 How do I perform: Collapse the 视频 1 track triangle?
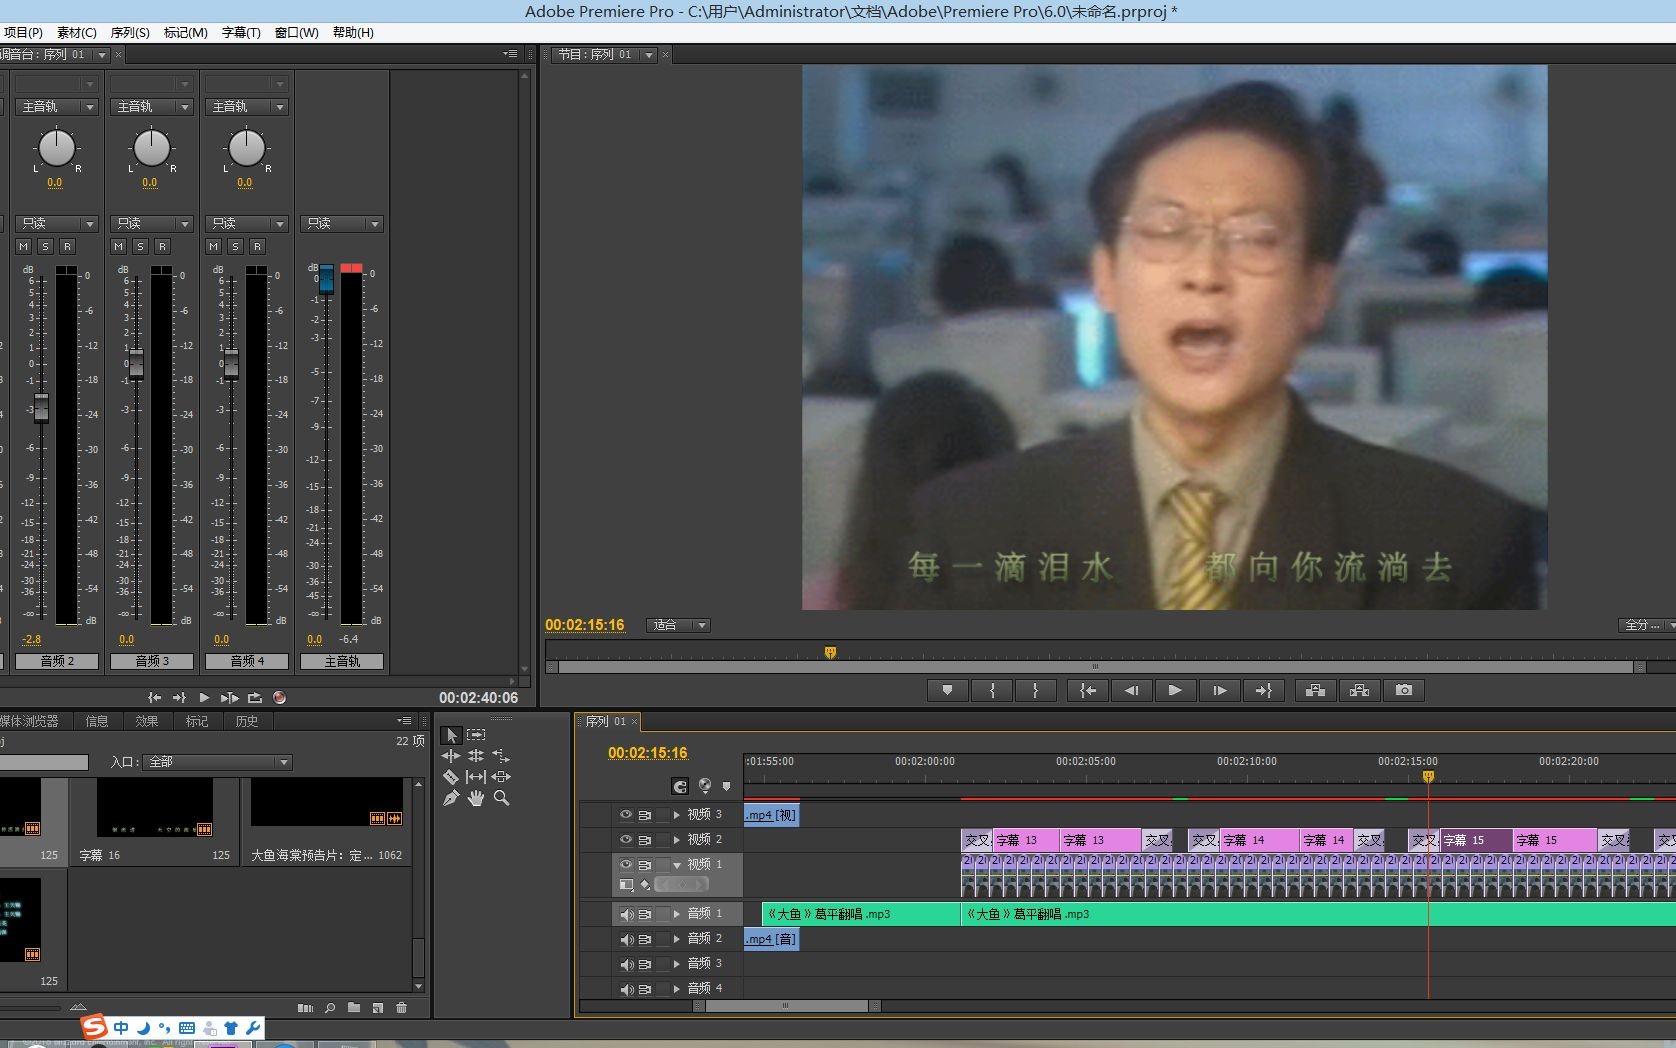point(677,865)
